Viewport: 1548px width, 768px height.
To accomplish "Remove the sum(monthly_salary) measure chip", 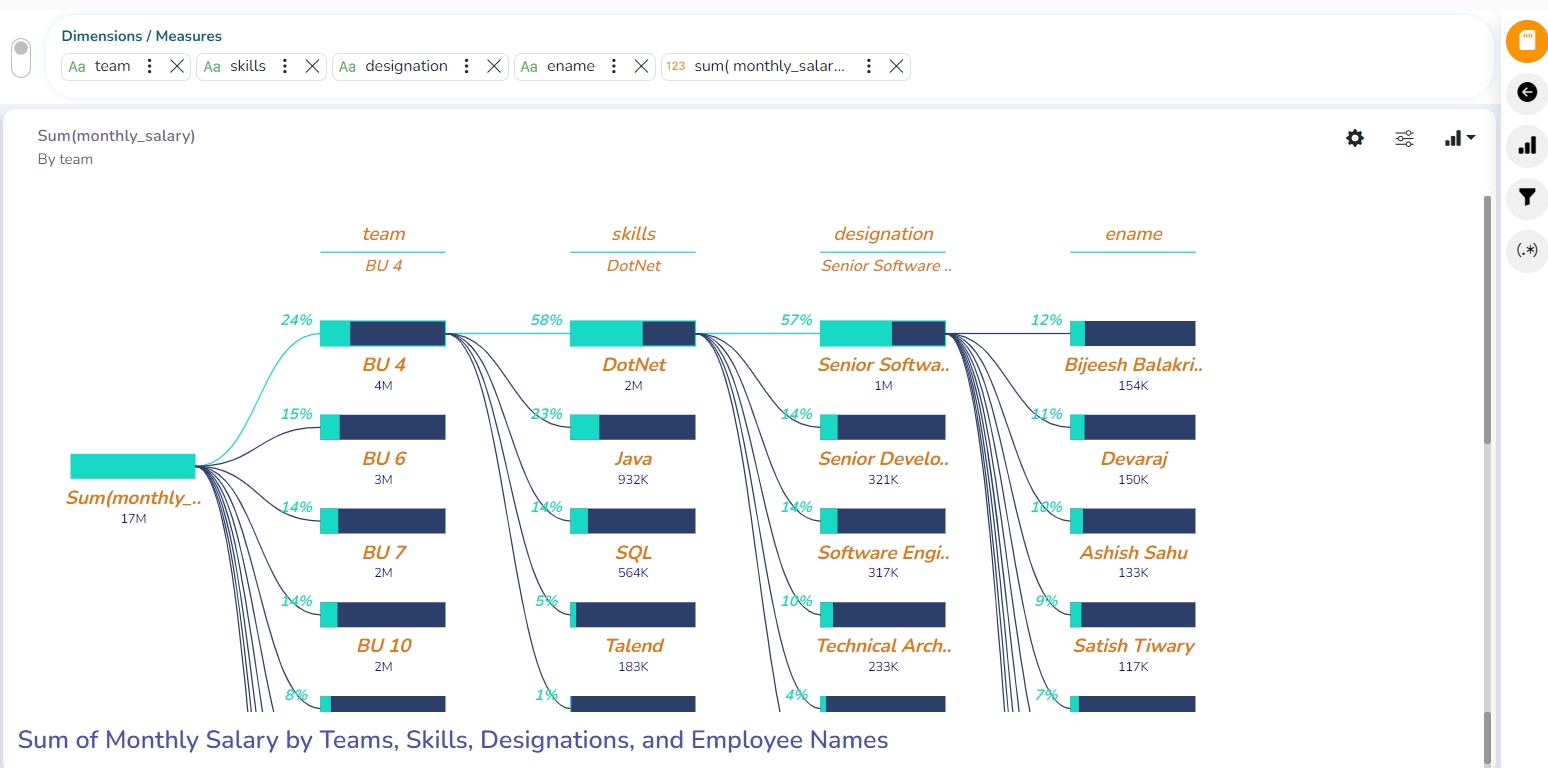I will [896, 66].
